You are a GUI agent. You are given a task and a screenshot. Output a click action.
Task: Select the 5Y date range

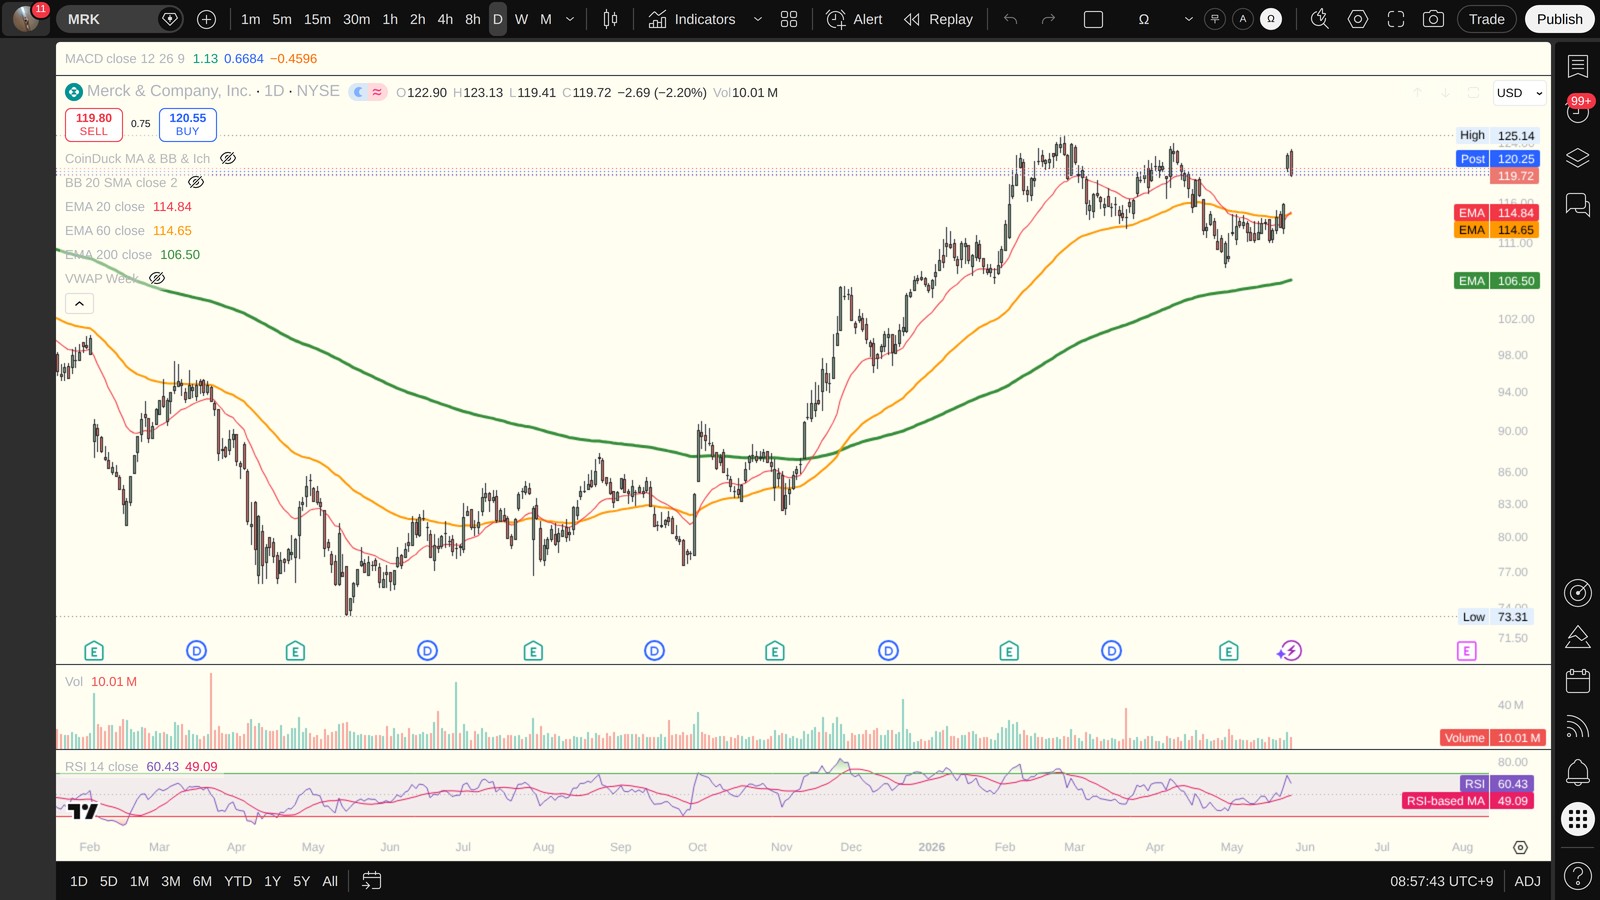tap(301, 881)
